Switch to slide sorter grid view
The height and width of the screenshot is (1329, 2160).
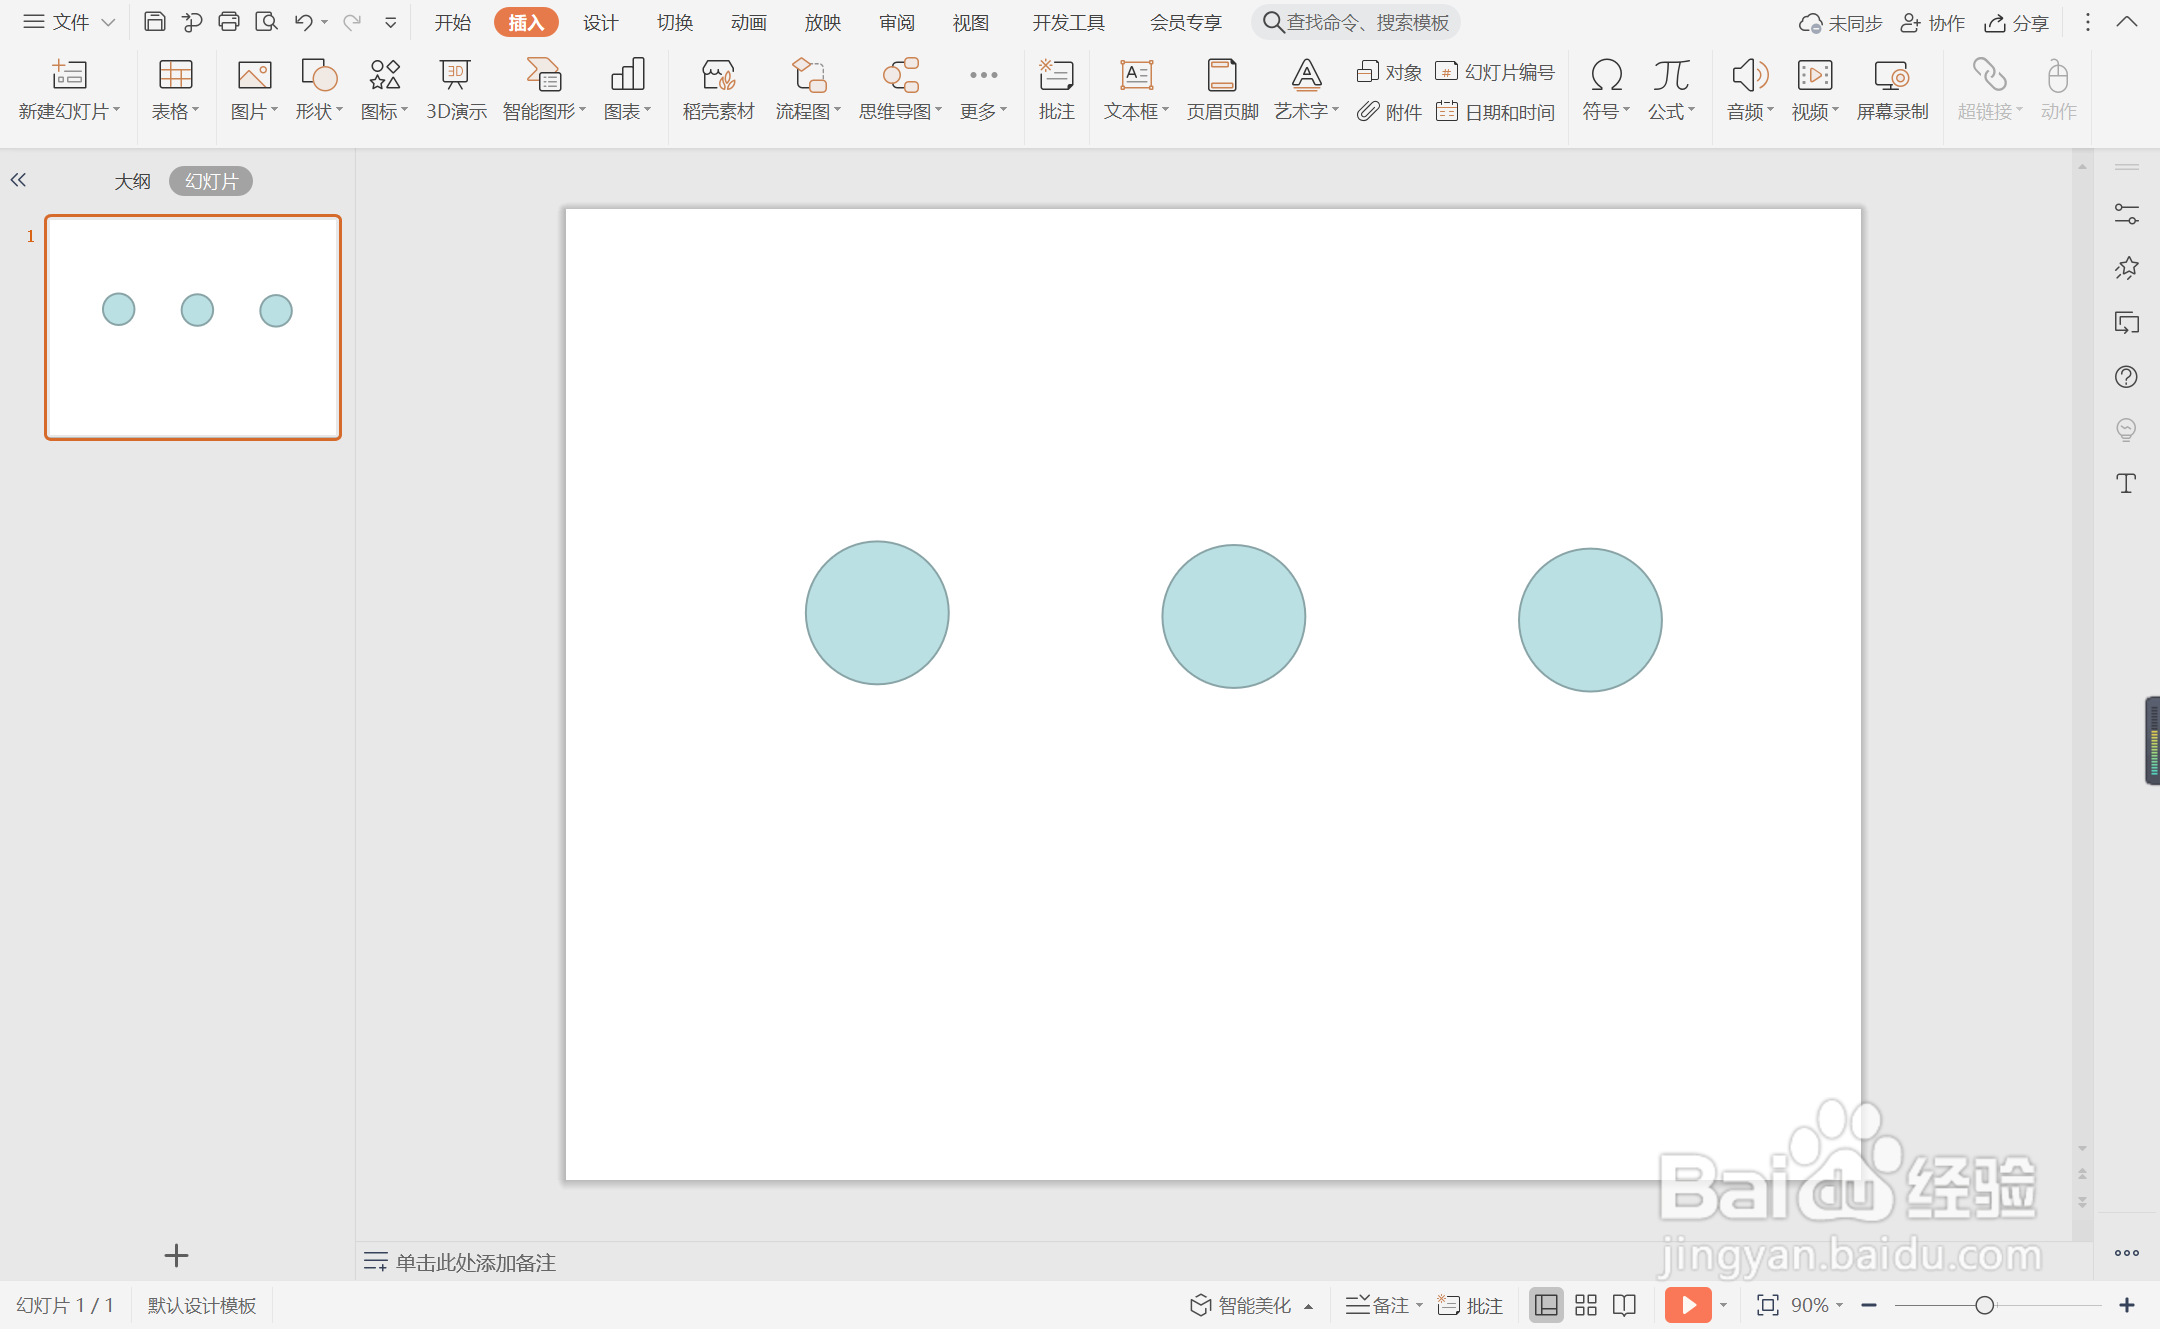[x=1585, y=1305]
